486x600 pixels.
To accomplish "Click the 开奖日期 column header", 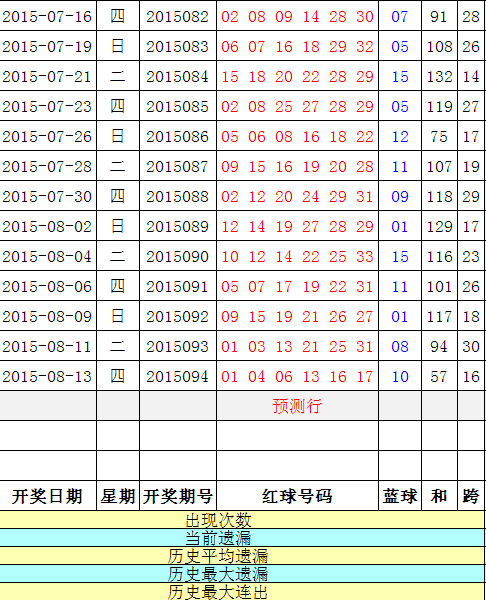I will [x=47, y=496].
